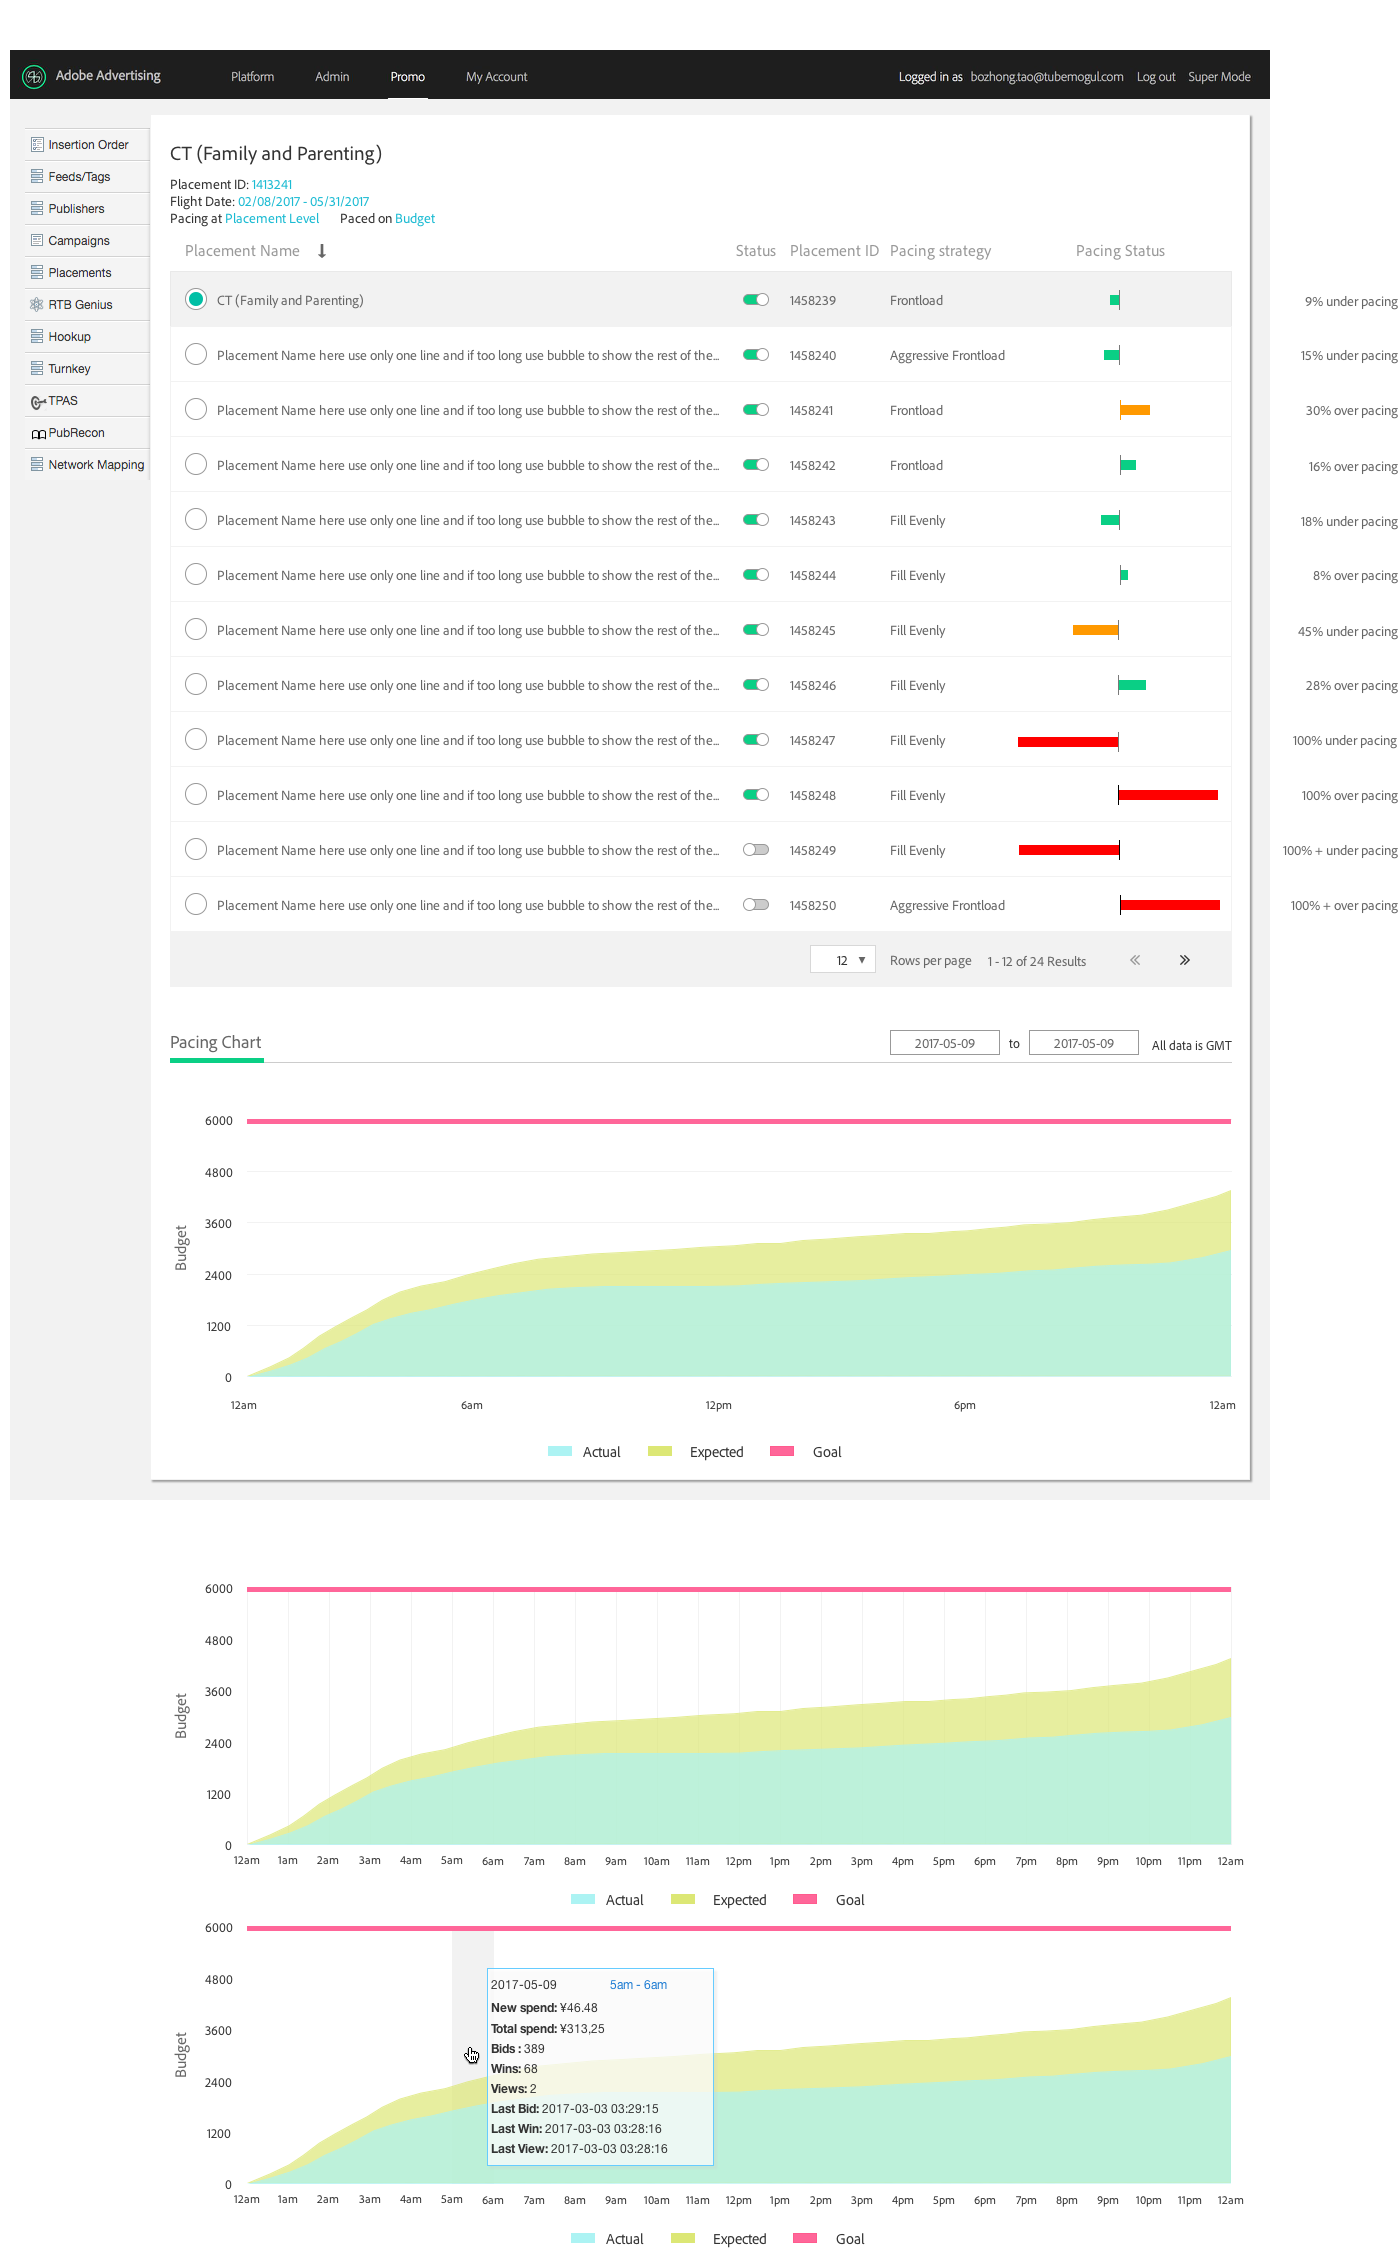Viewport: 1398px width, 2248px height.
Task: Enable status switch for placement 1458249
Action: tap(756, 850)
